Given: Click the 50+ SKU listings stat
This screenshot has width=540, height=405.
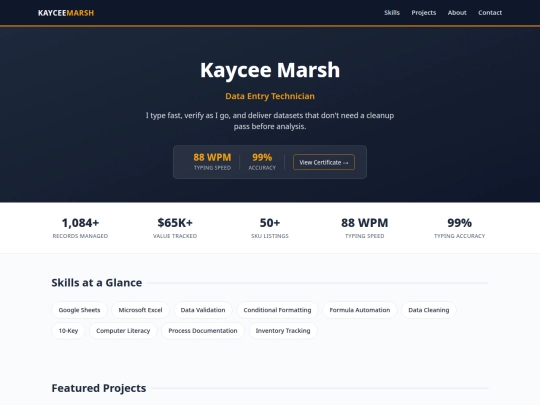Looking at the screenshot, I should point(270,228).
